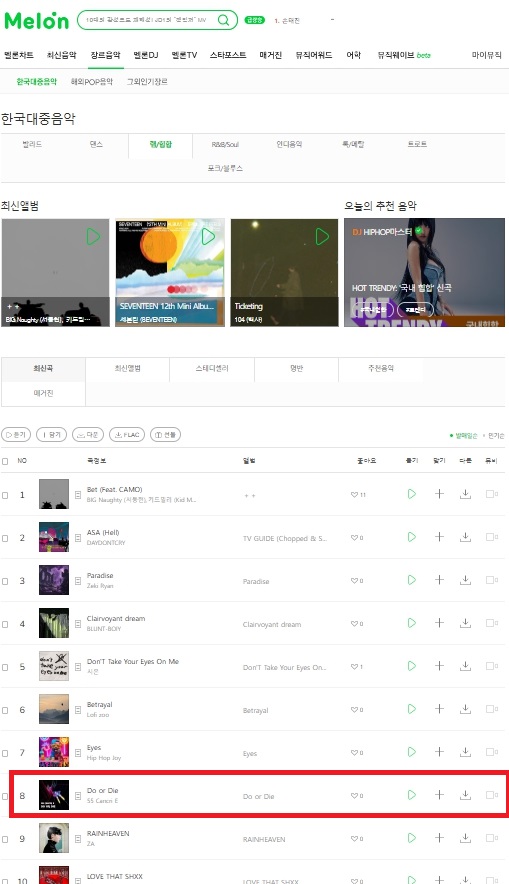This screenshot has height=884, width=509.
Task: Switch to the R&B/Soul genre tab
Action: point(225,144)
